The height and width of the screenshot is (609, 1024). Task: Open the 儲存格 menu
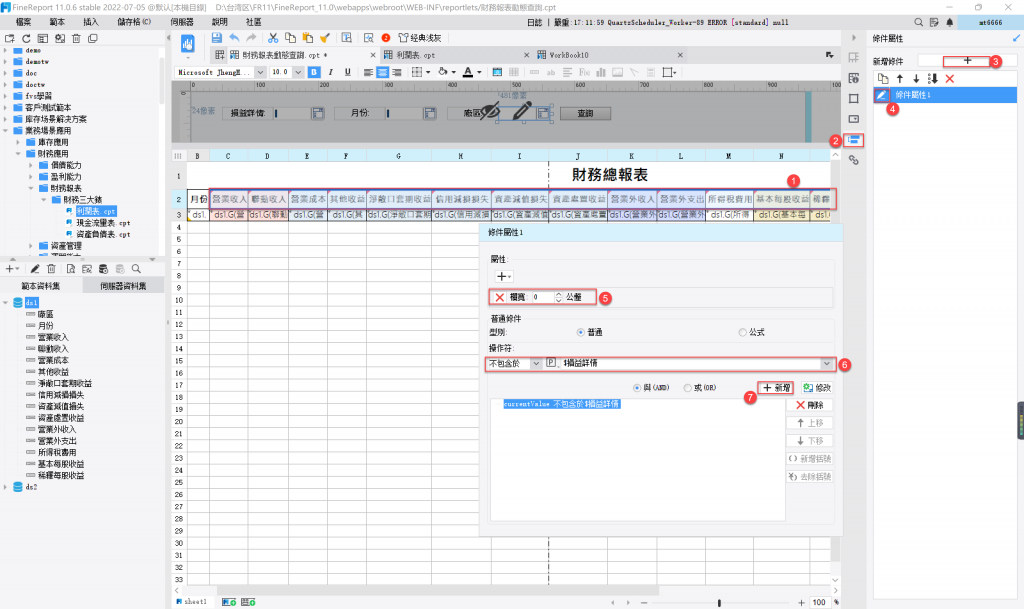coord(134,22)
